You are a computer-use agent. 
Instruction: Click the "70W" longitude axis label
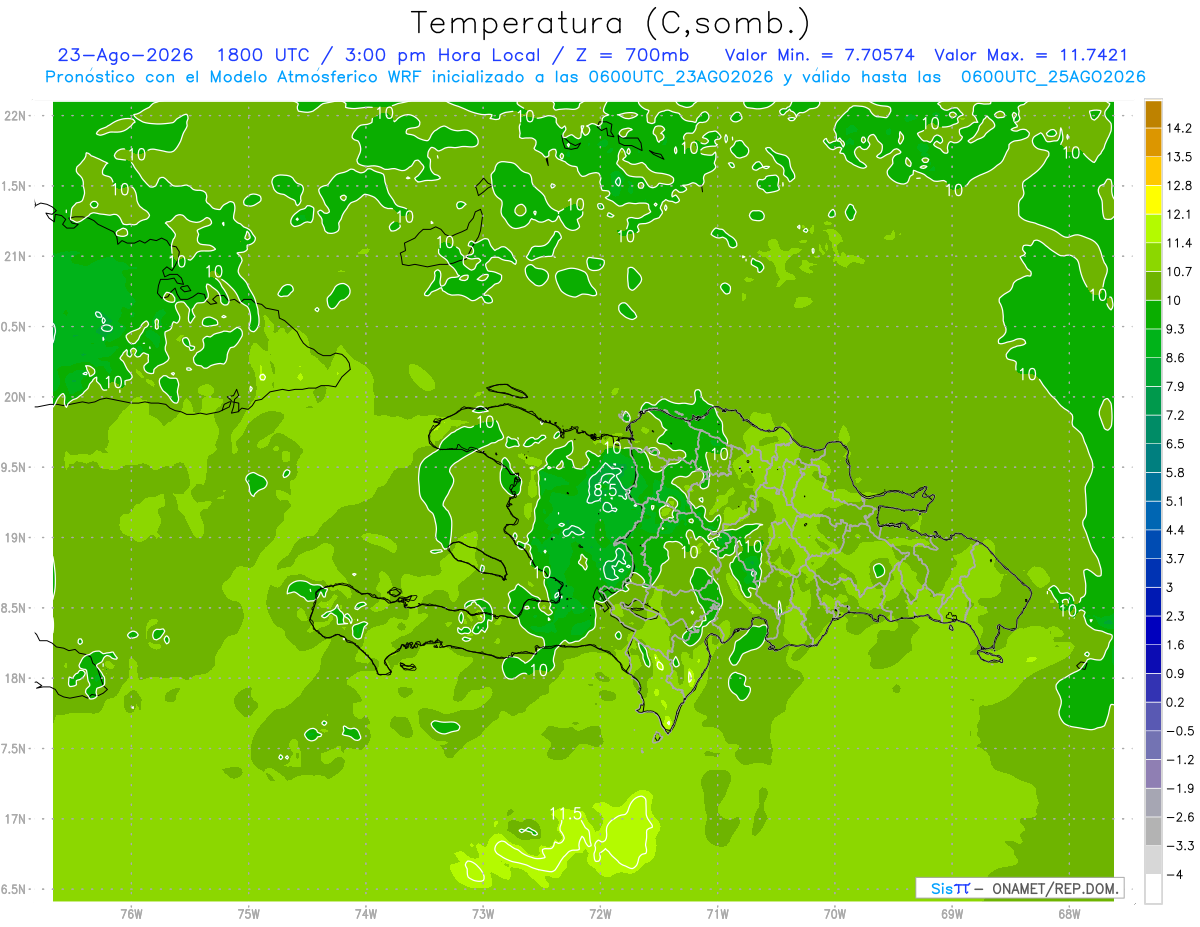pos(834,913)
